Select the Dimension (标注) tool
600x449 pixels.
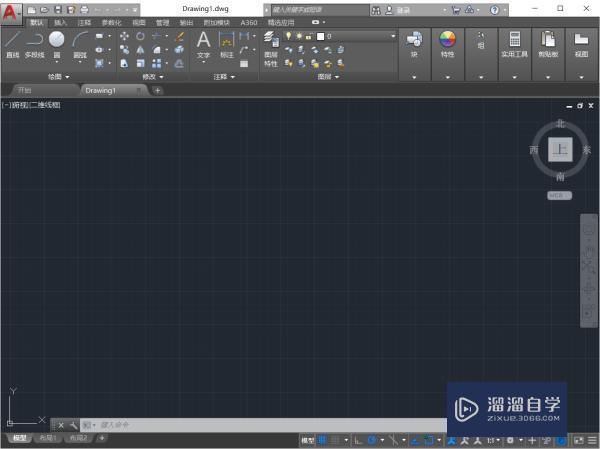(x=227, y=44)
